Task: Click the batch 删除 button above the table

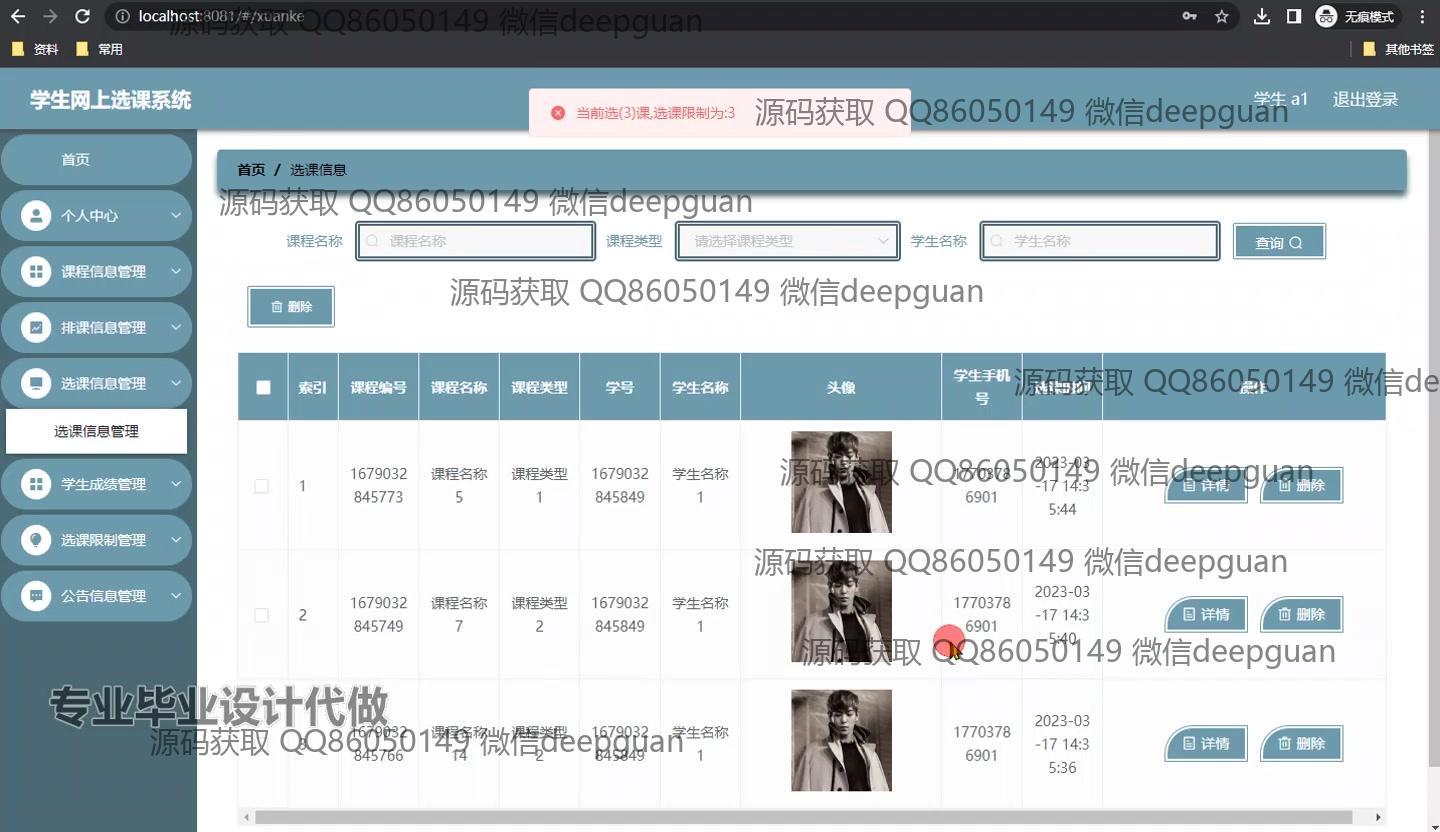Action: pos(291,307)
